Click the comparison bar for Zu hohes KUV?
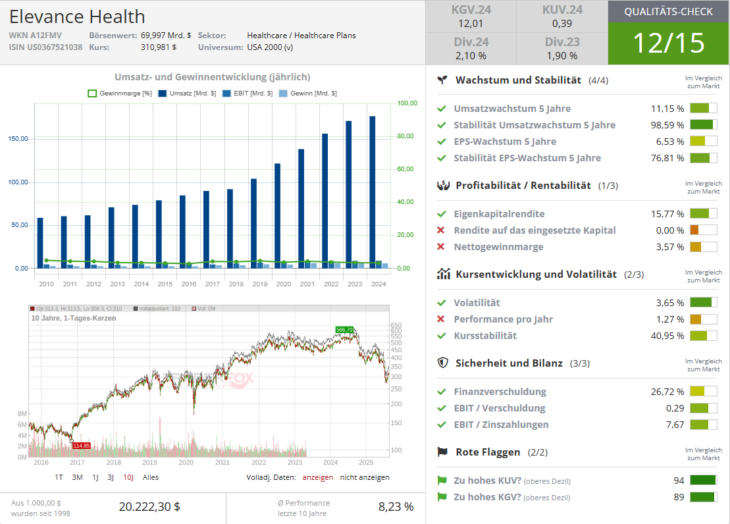Viewport: 730px width, 524px height. tap(703, 481)
